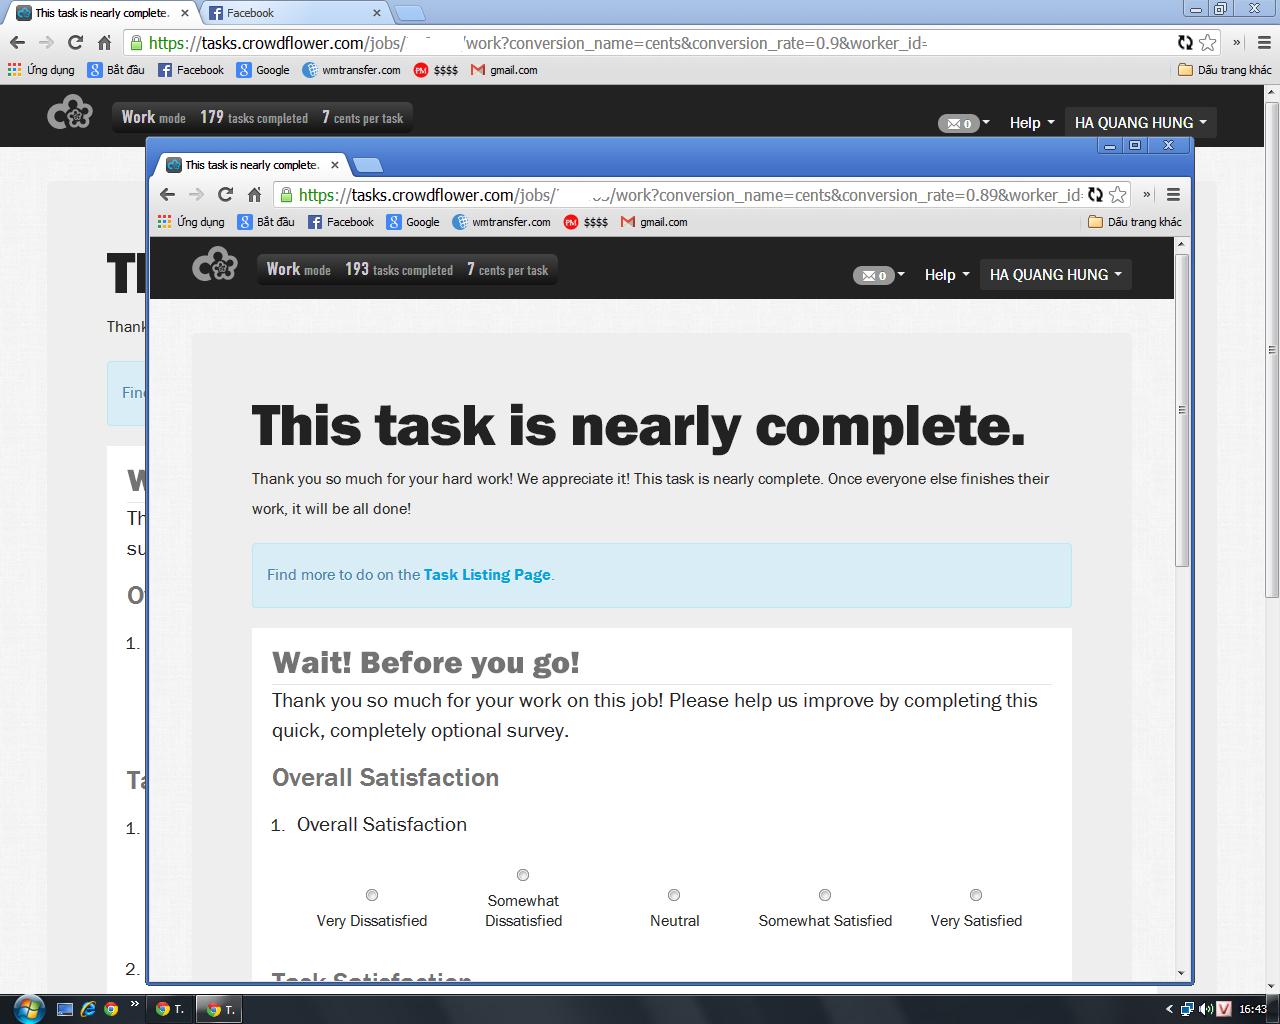Image resolution: width=1280 pixels, height=1024 pixels.
Task: Open HA QUANG HUNG account menu in background window
Action: 1140,123
